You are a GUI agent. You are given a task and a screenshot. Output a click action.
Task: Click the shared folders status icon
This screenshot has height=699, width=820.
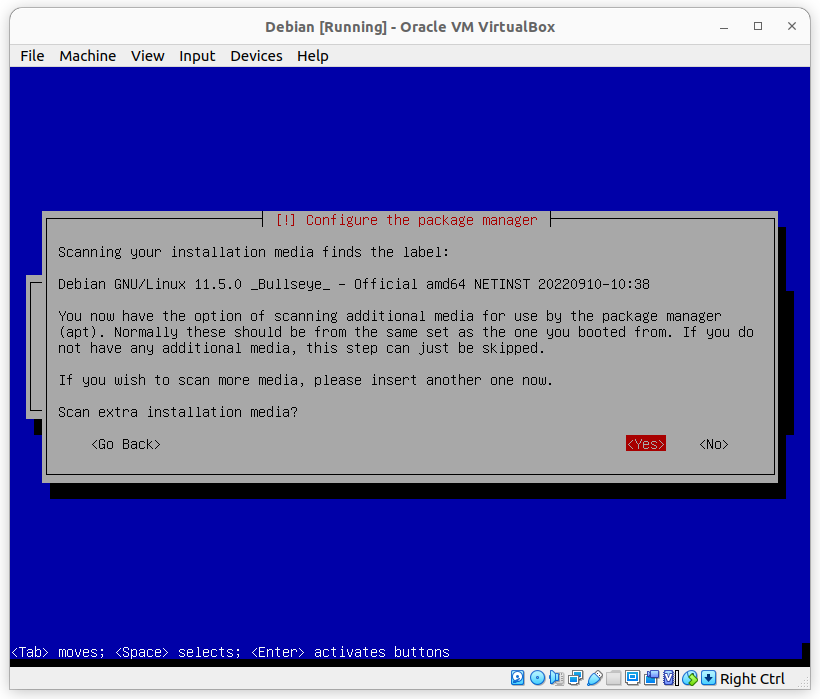tap(613, 678)
